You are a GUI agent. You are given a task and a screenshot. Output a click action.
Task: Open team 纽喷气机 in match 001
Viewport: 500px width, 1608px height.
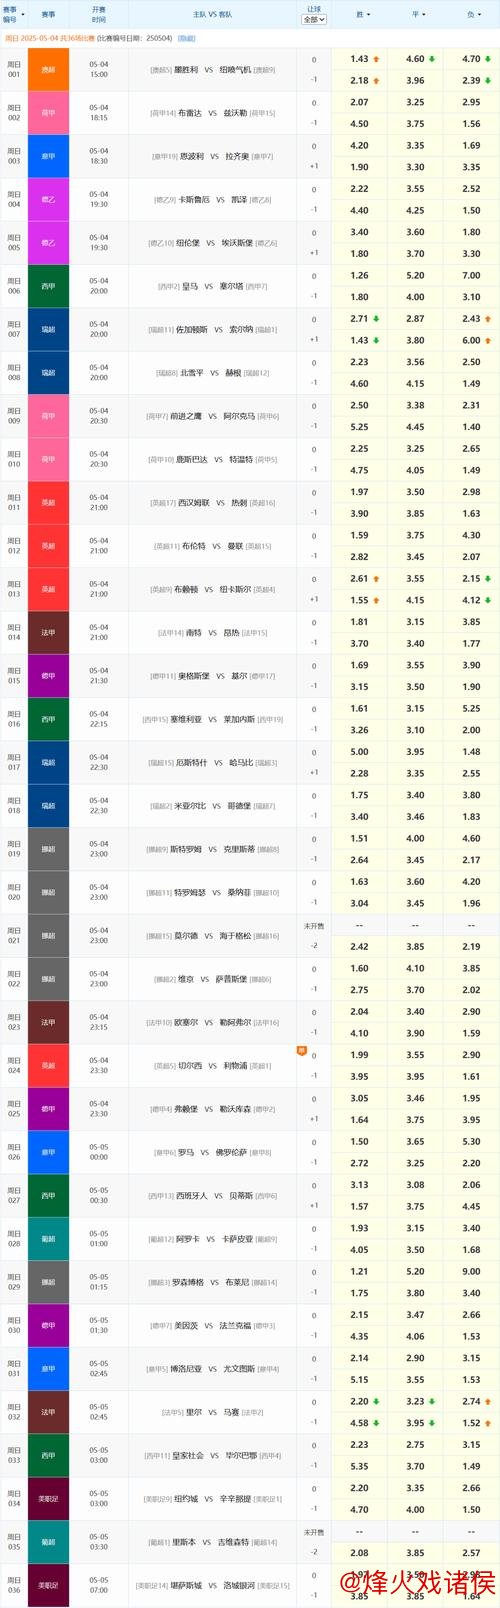(234, 70)
